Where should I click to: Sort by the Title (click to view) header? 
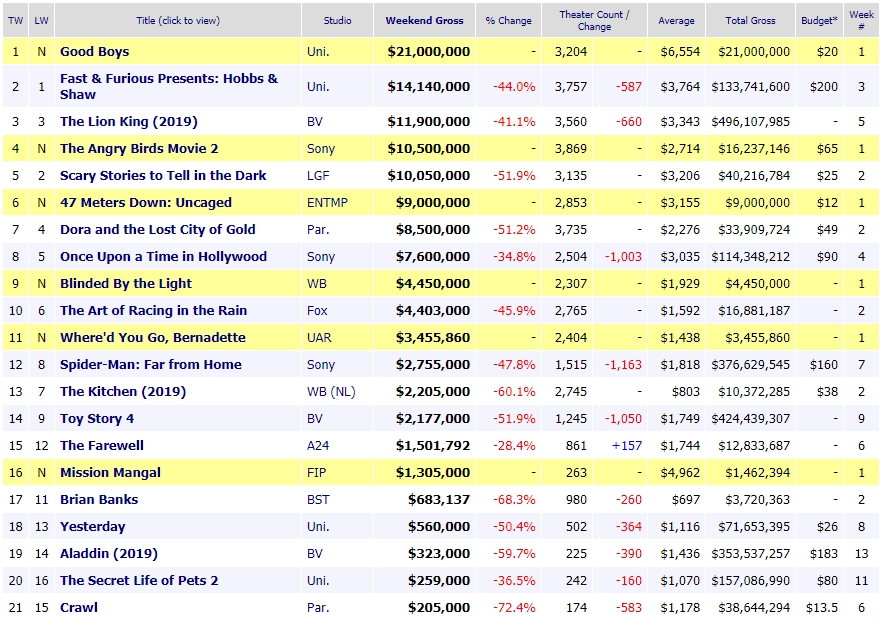(x=178, y=21)
